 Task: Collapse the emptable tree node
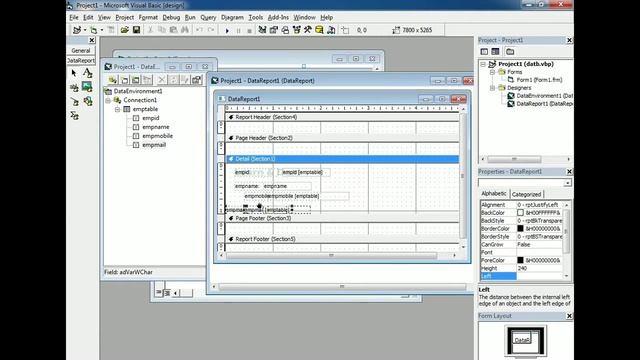pyautogui.click(x=118, y=109)
